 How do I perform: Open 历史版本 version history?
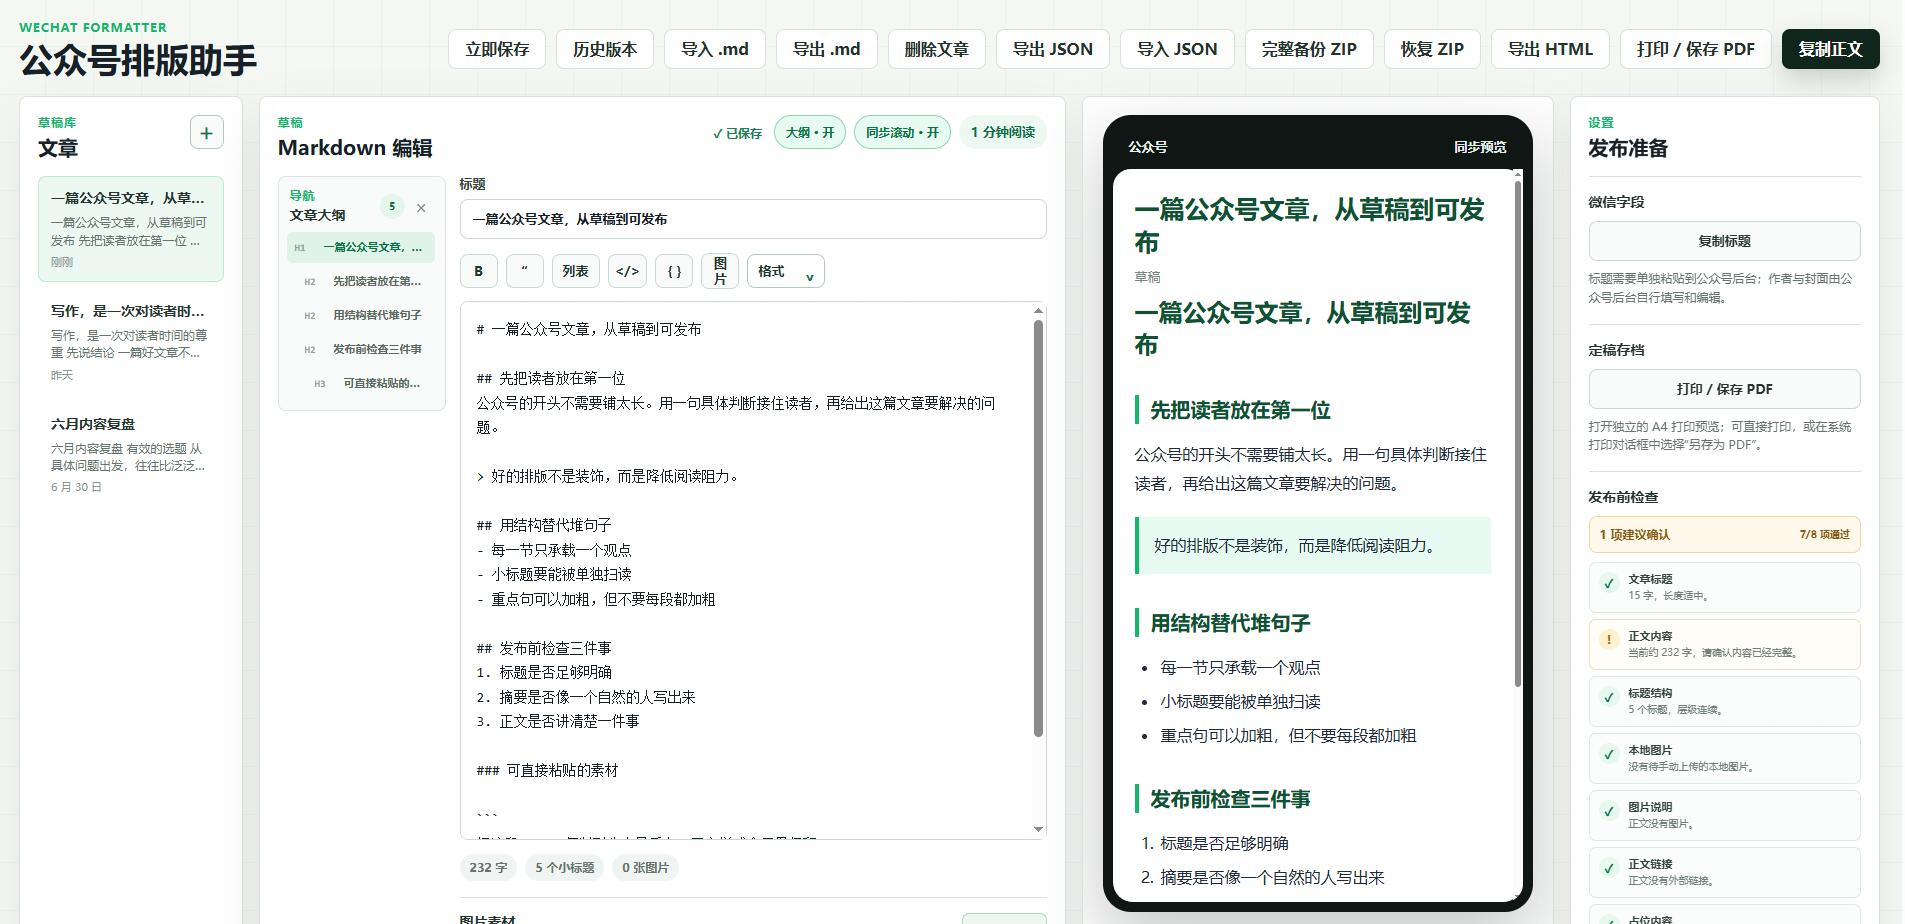tap(605, 49)
